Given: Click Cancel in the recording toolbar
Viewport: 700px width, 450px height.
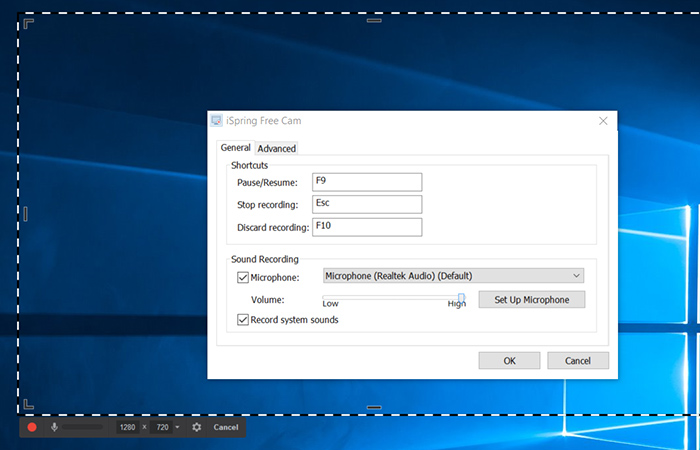Looking at the screenshot, I should [x=226, y=427].
